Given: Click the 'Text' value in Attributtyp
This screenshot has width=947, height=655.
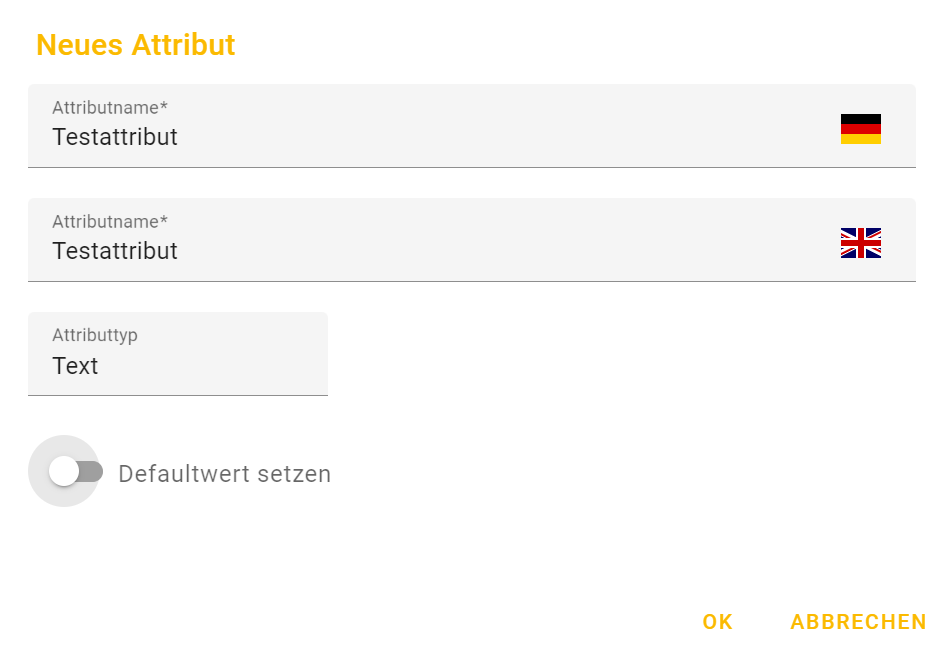Looking at the screenshot, I should click(x=75, y=366).
